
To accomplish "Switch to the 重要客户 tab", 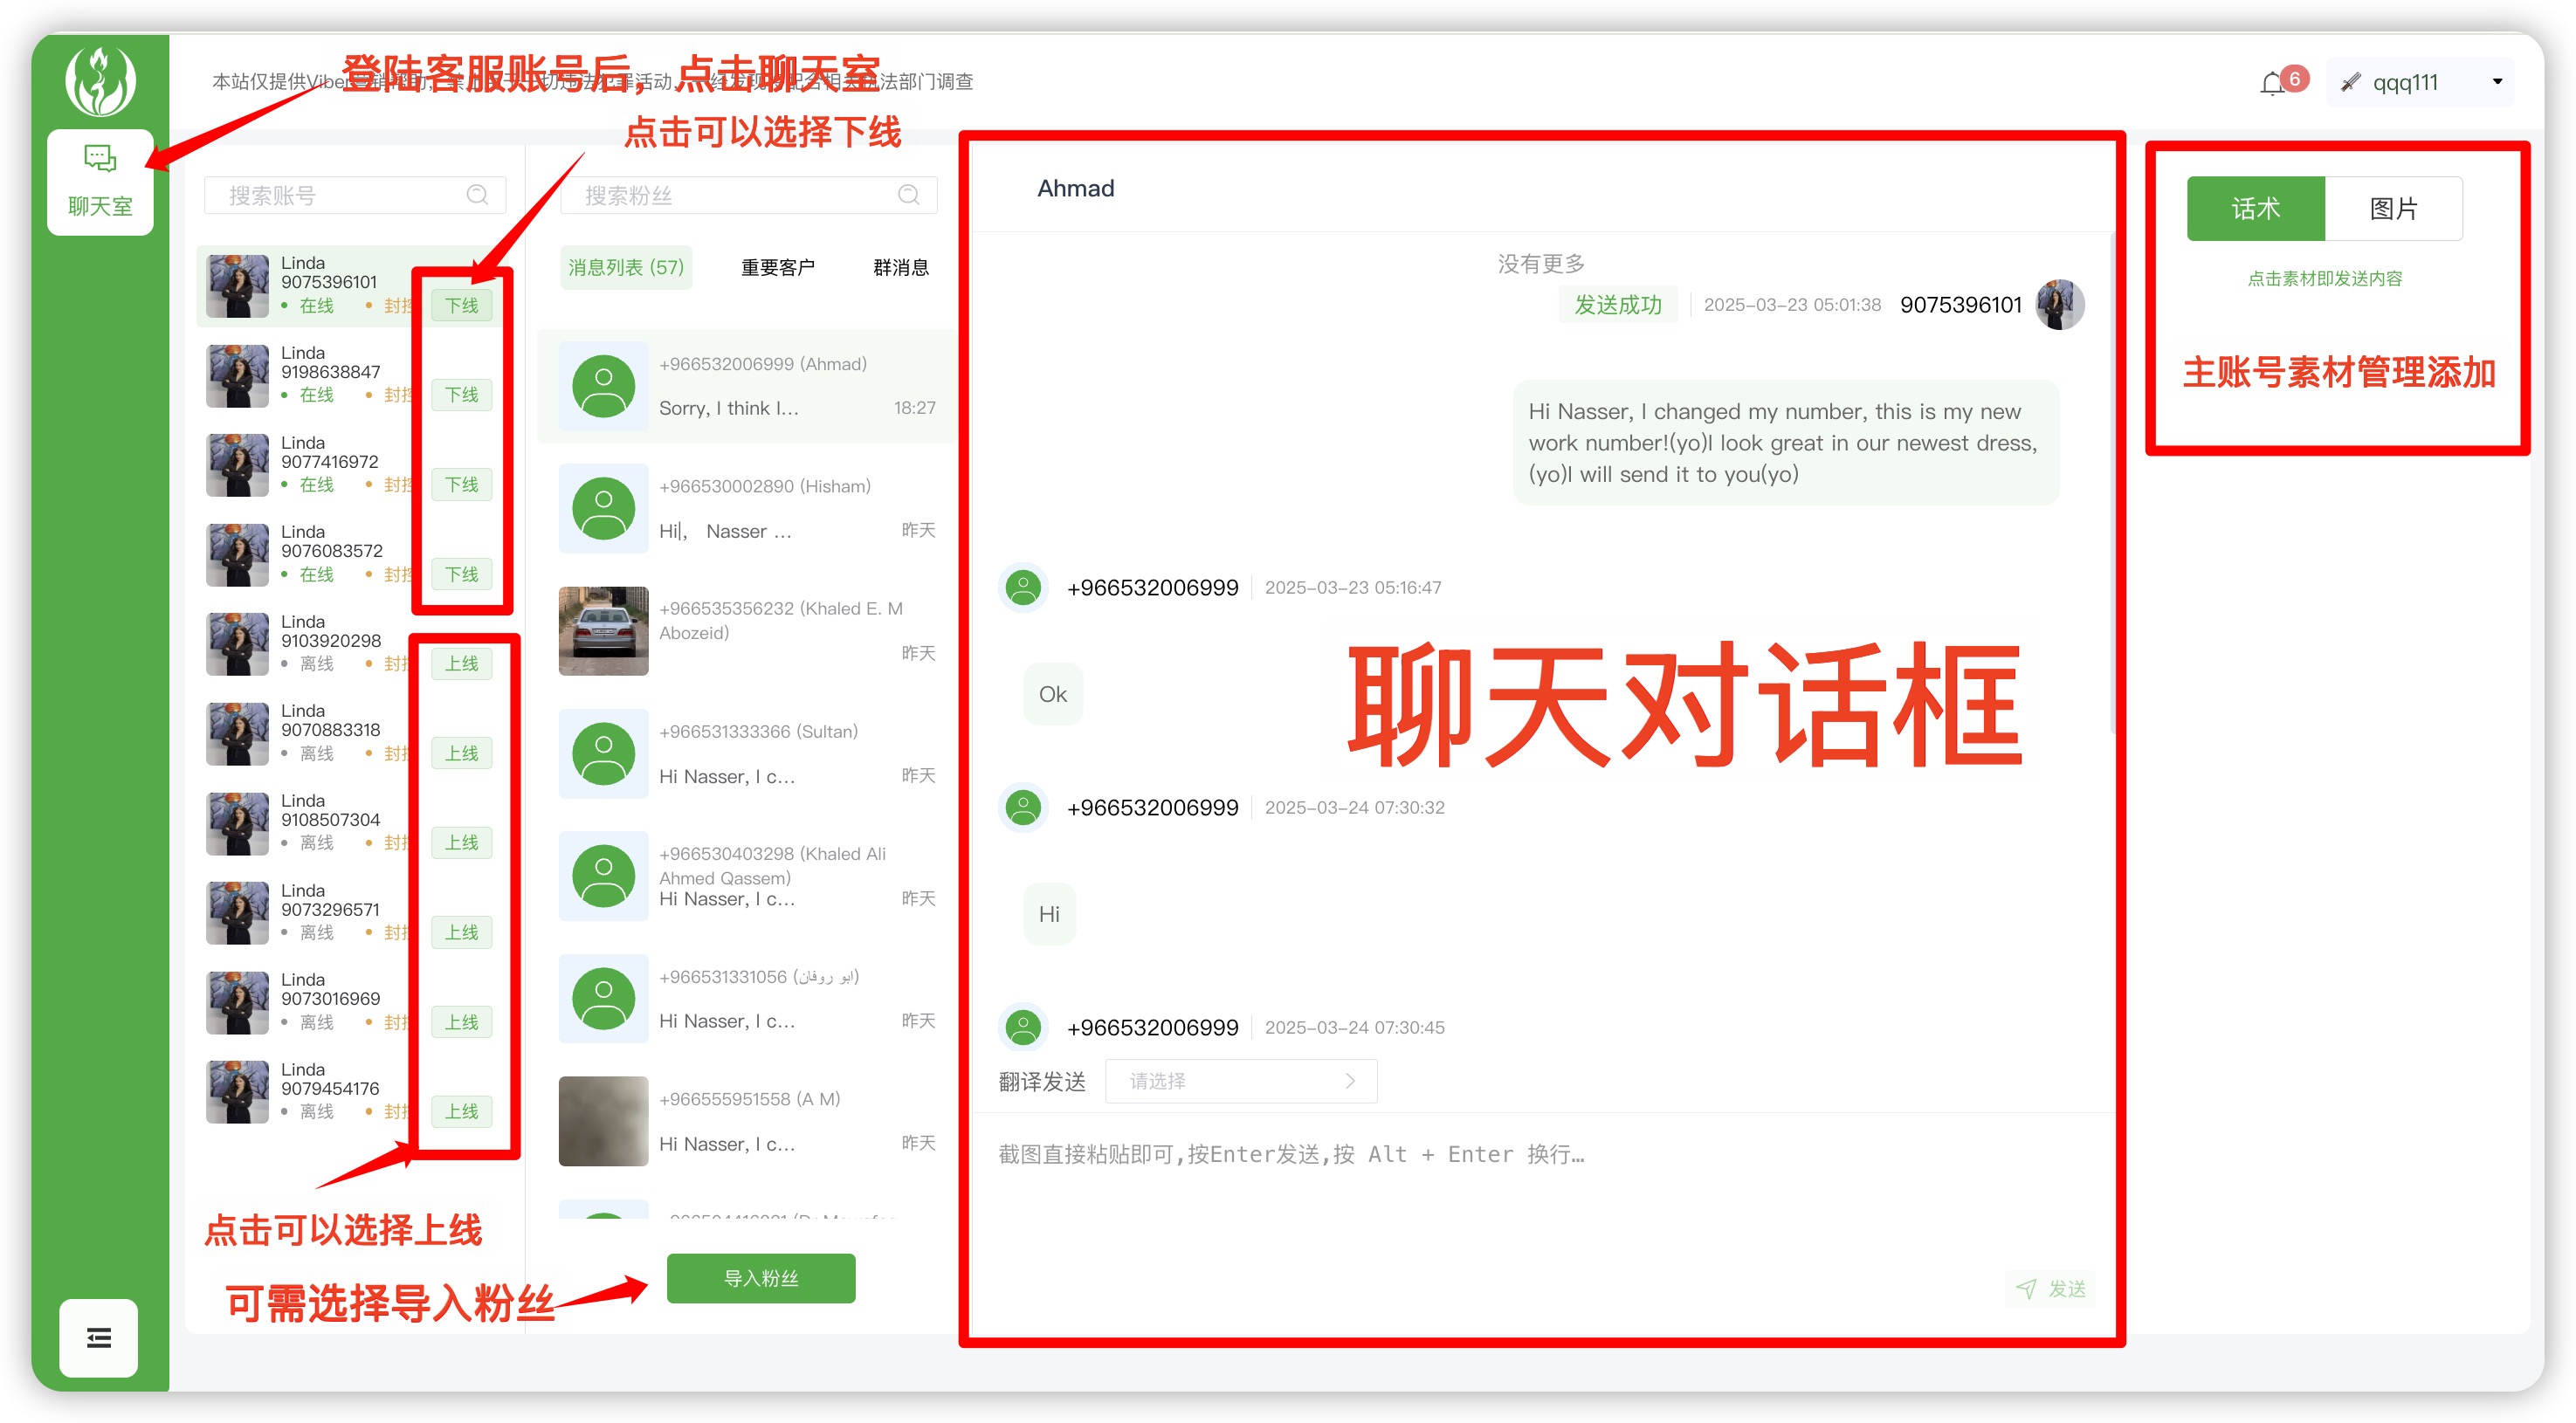I will [777, 267].
